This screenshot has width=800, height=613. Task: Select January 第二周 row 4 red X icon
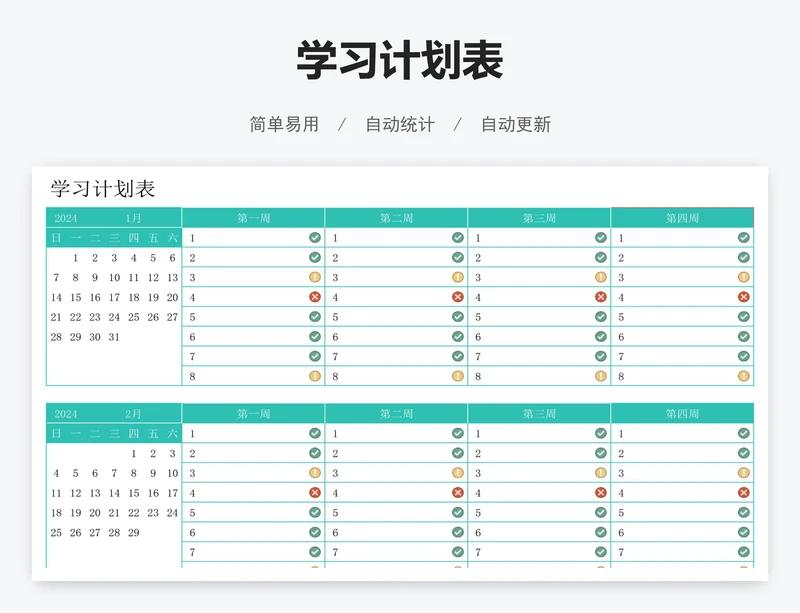click(x=458, y=297)
